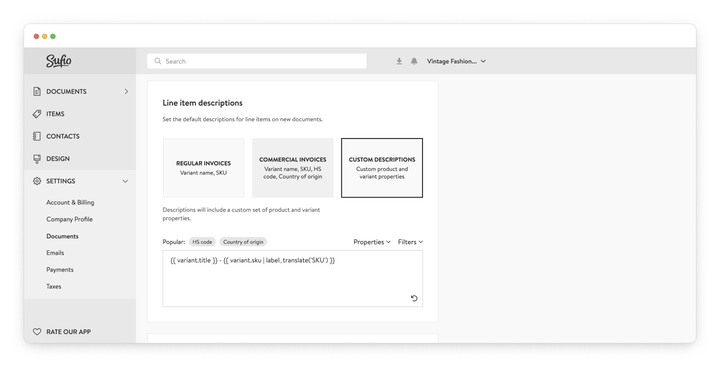This screenshot has height=367, width=720.
Task: Open the Payments settings subpage
Action: coord(60,270)
